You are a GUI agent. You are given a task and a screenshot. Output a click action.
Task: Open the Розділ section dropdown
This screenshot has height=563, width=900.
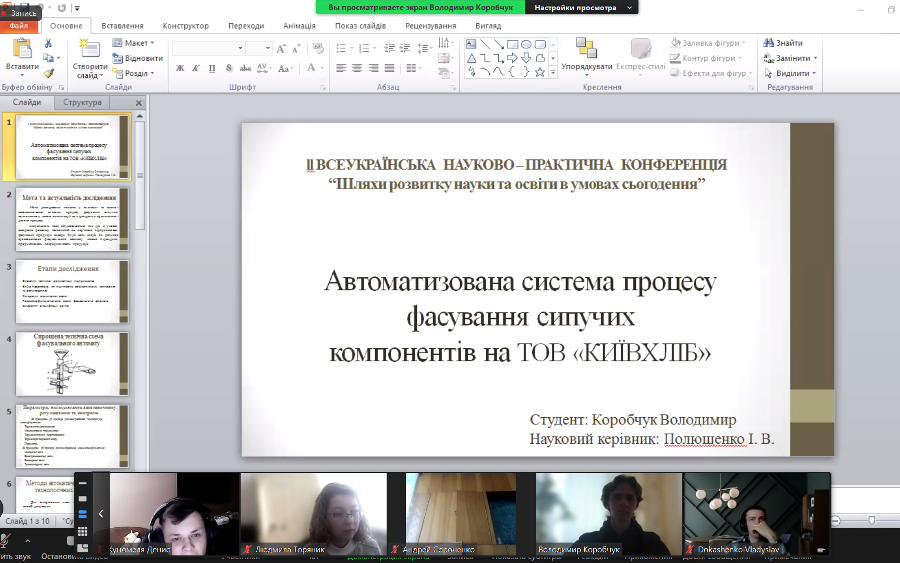[133, 73]
